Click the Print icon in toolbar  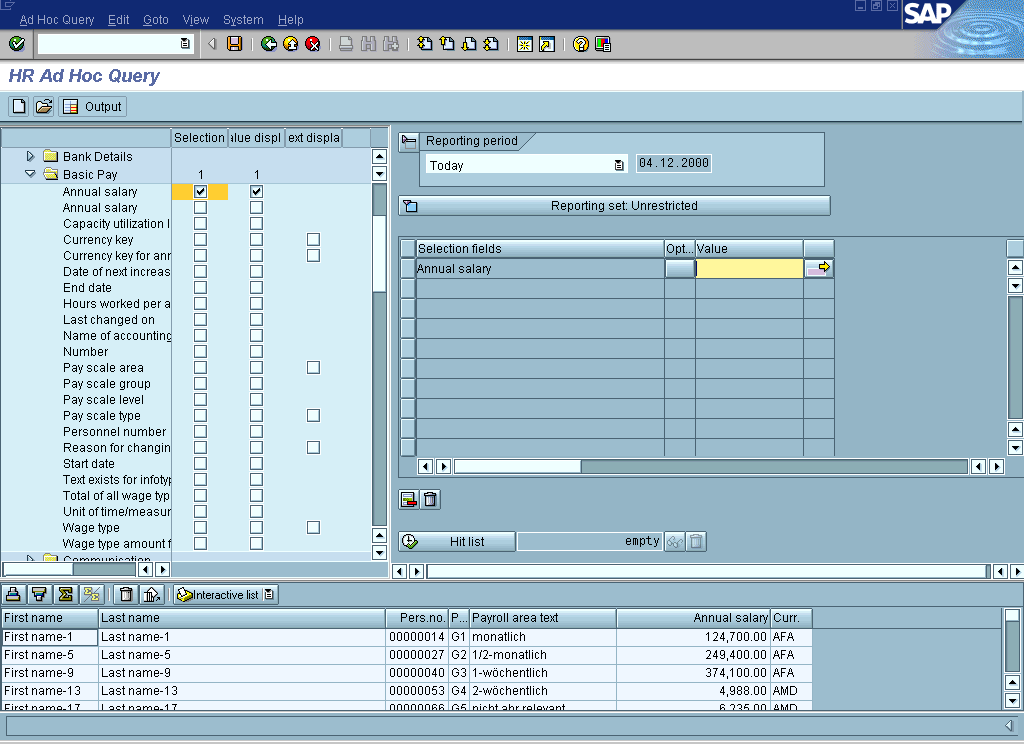(346, 44)
